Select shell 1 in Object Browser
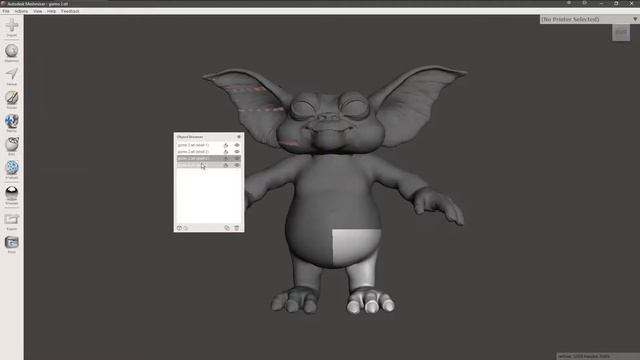 [209, 145]
